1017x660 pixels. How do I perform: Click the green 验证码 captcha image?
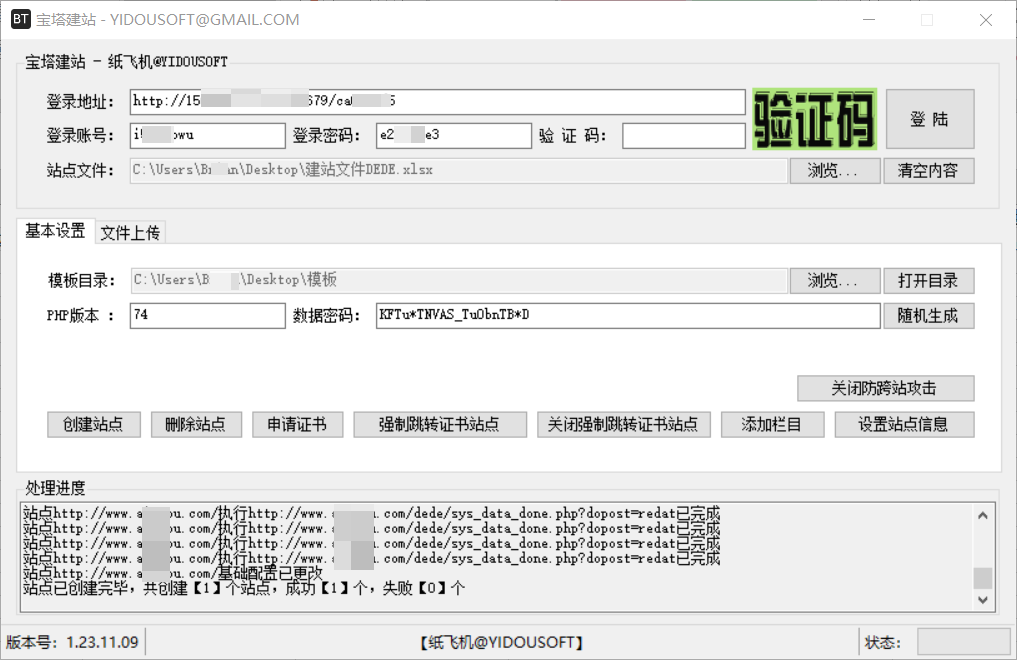815,119
